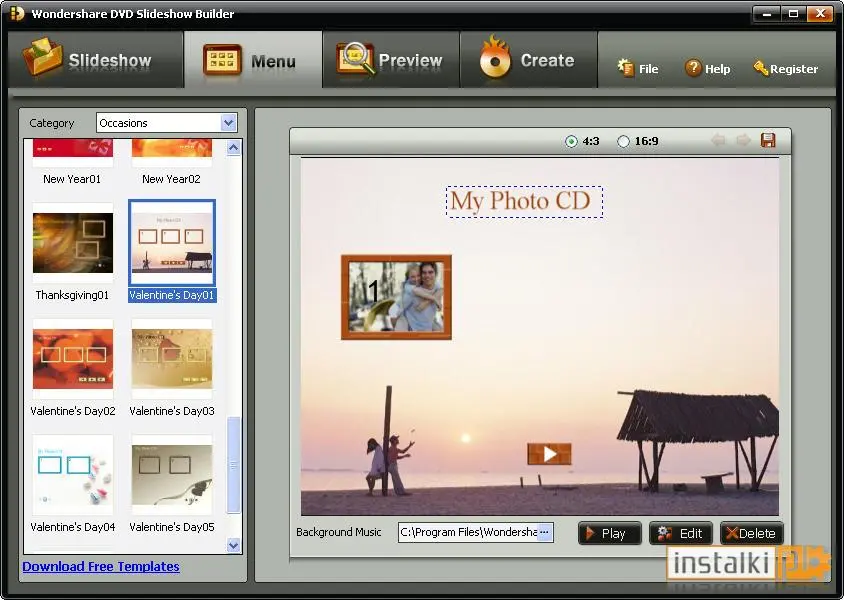
Task: Click the save floppy disk icon
Action: [x=768, y=140]
